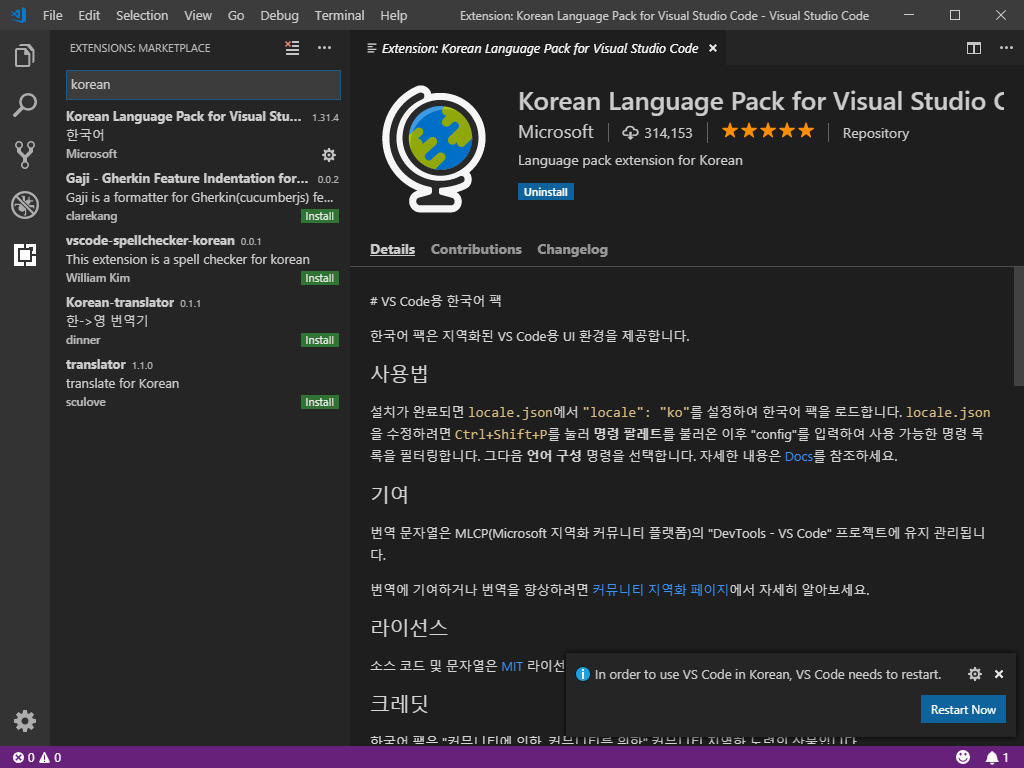Viewport: 1024px width, 768px height.
Task: Click the Microsoft publisher link
Action: click(x=556, y=132)
